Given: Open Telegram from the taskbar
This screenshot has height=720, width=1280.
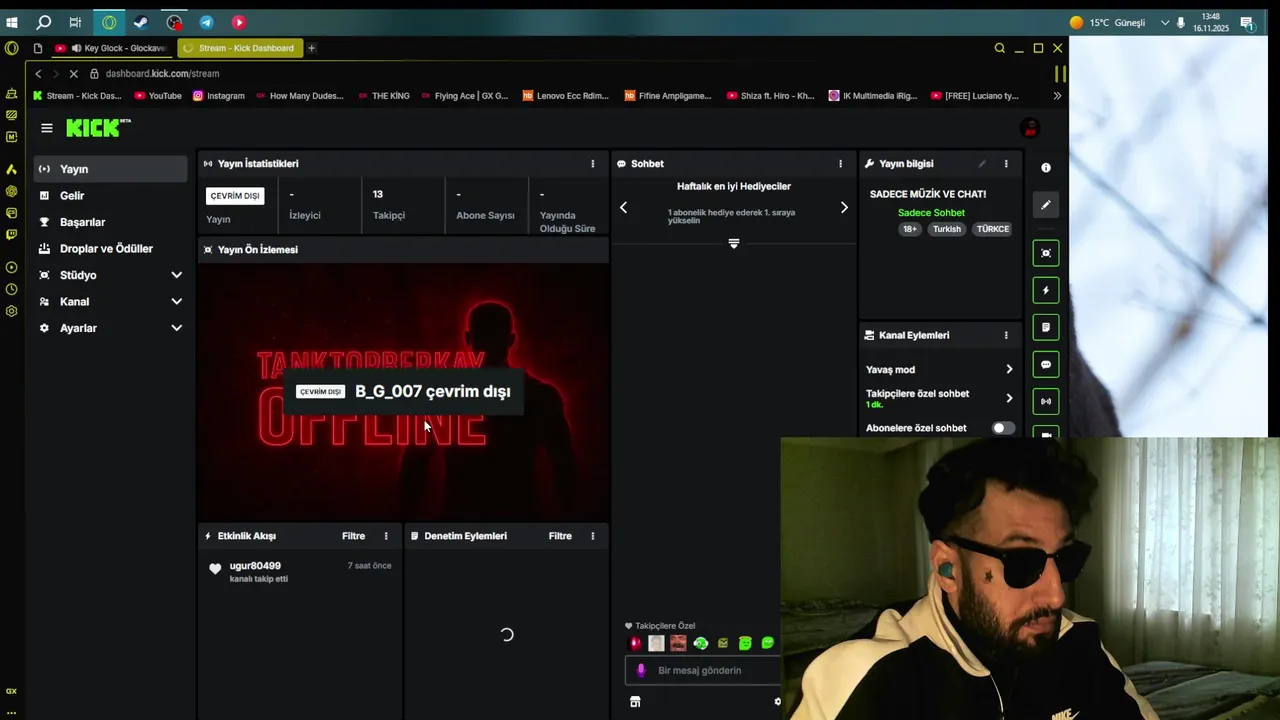Looking at the screenshot, I should (x=206, y=22).
